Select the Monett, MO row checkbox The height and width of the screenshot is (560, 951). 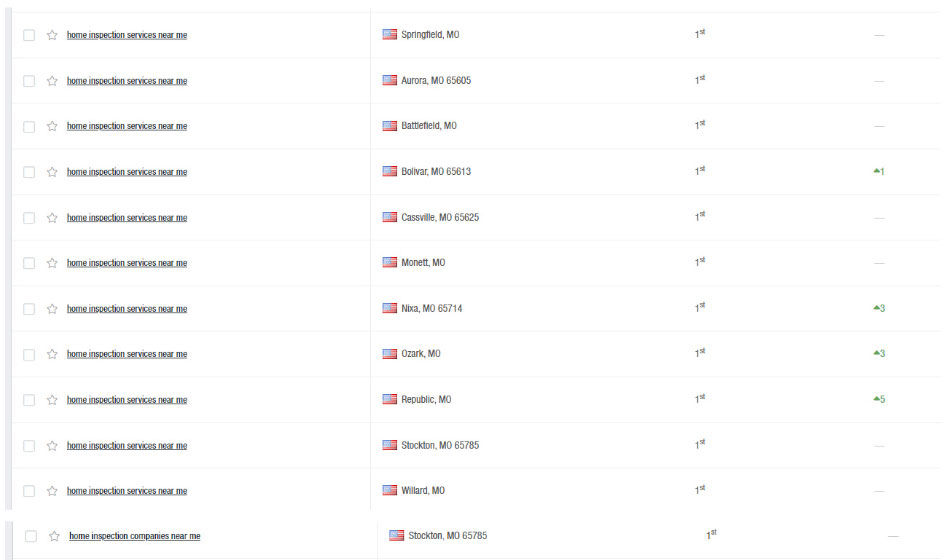click(29, 264)
